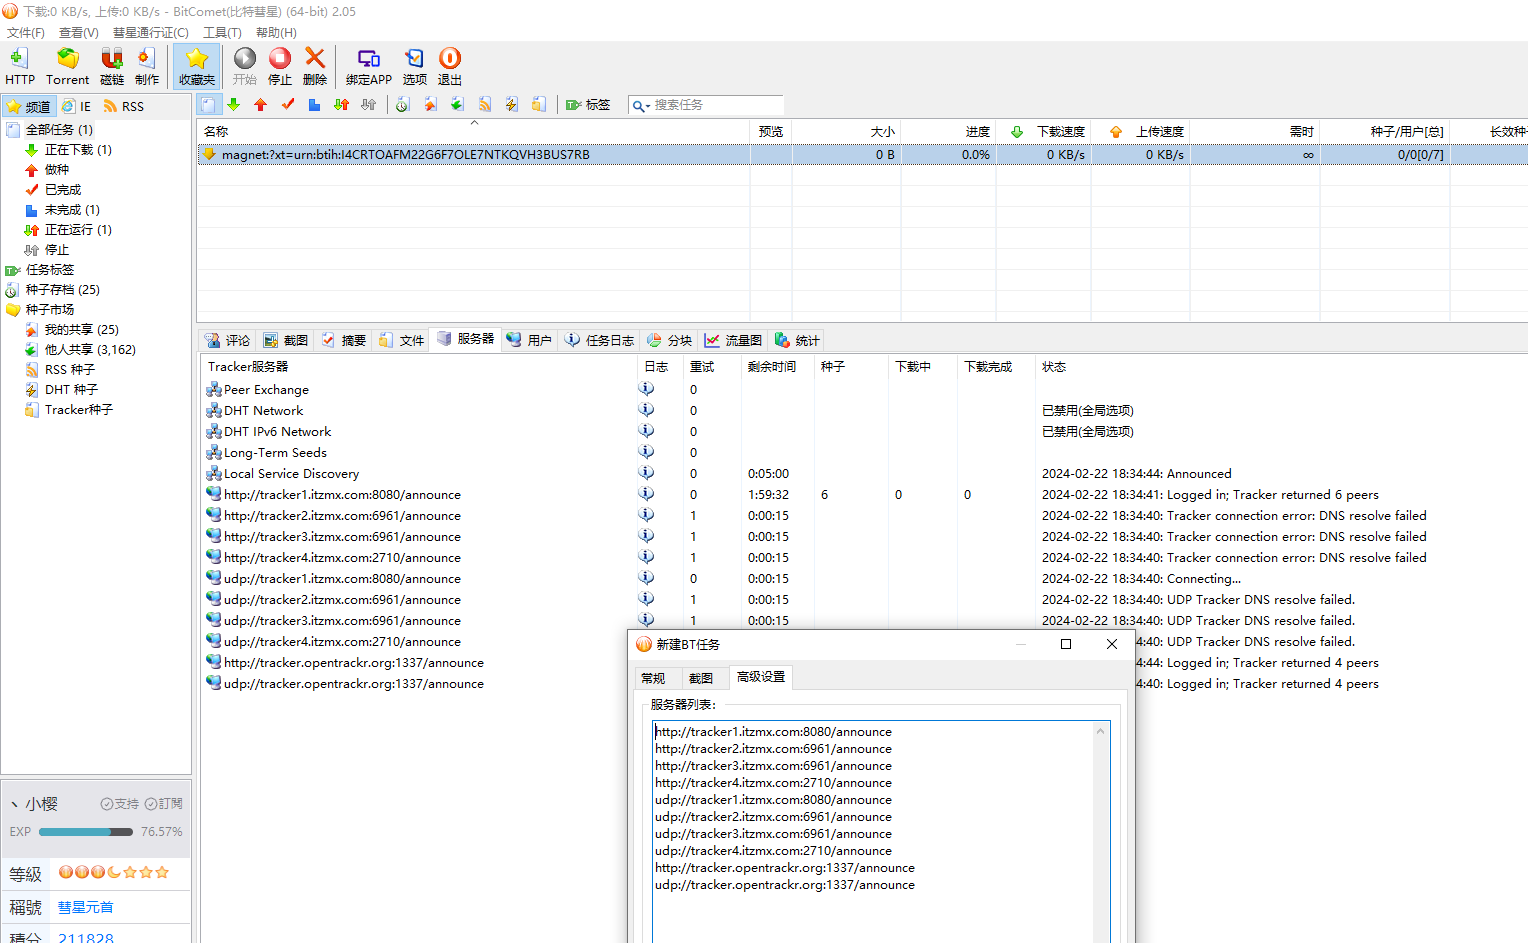Open the 任务日志 task log tab
Image resolution: width=1528 pixels, height=943 pixels.
[x=599, y=340]
